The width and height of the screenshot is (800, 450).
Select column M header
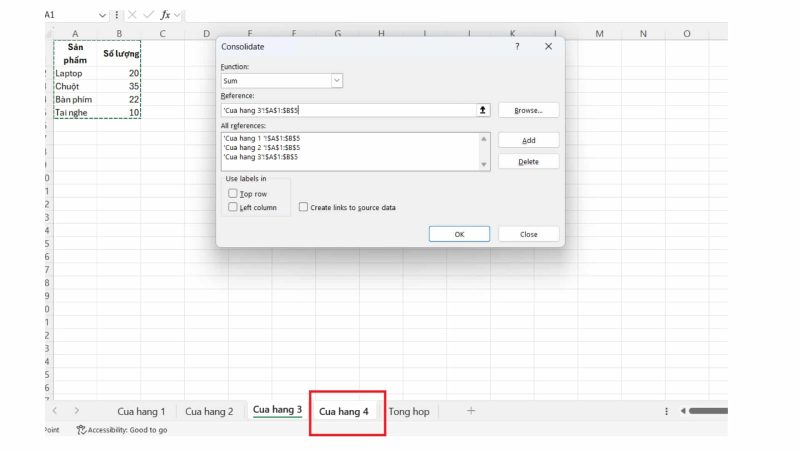click(x=599, y=34)
